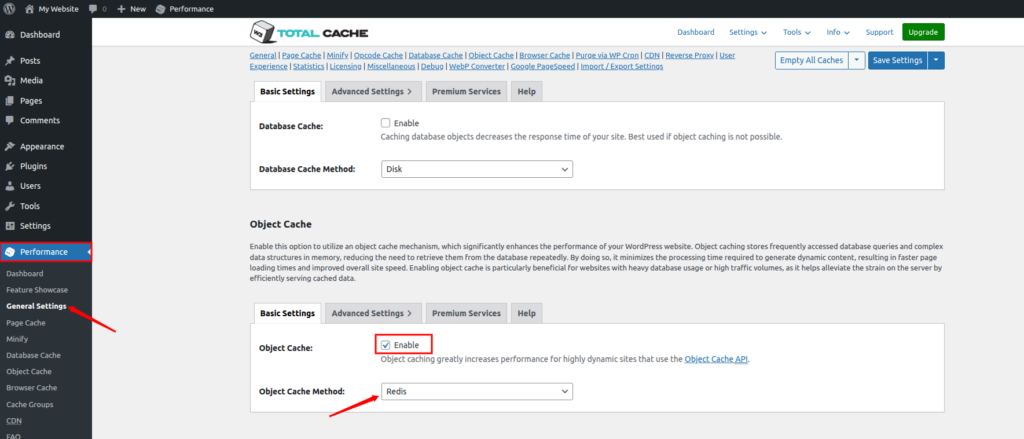The height and width of the screenshot is (439, 1024).
Task: Click the W3 Total Cache logo
Action: click(310, 32)
